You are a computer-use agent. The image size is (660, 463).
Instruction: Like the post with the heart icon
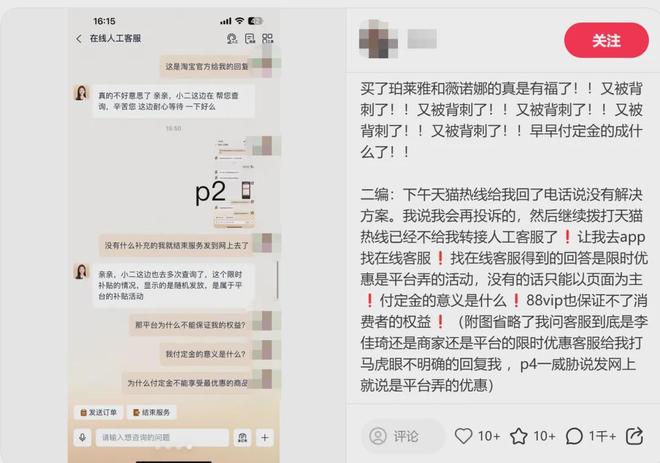click(x=463, y=436)
